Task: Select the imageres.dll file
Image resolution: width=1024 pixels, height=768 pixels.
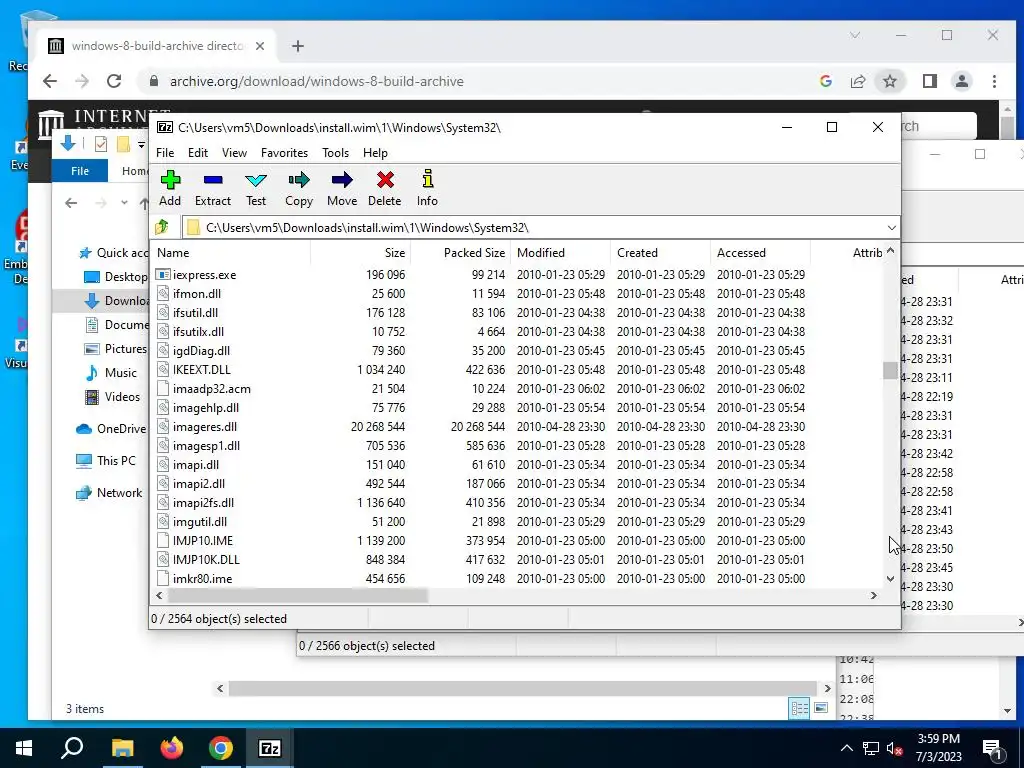Action: point(204,427)
